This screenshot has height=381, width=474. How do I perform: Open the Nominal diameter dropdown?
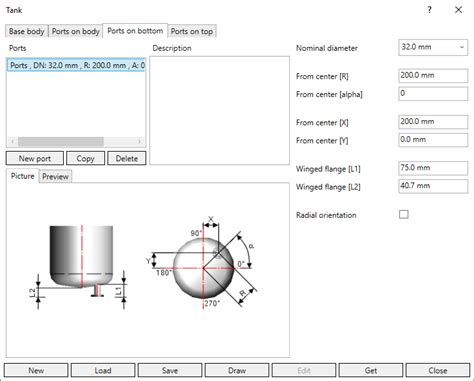pyautogui.click(x=433, y=47)
